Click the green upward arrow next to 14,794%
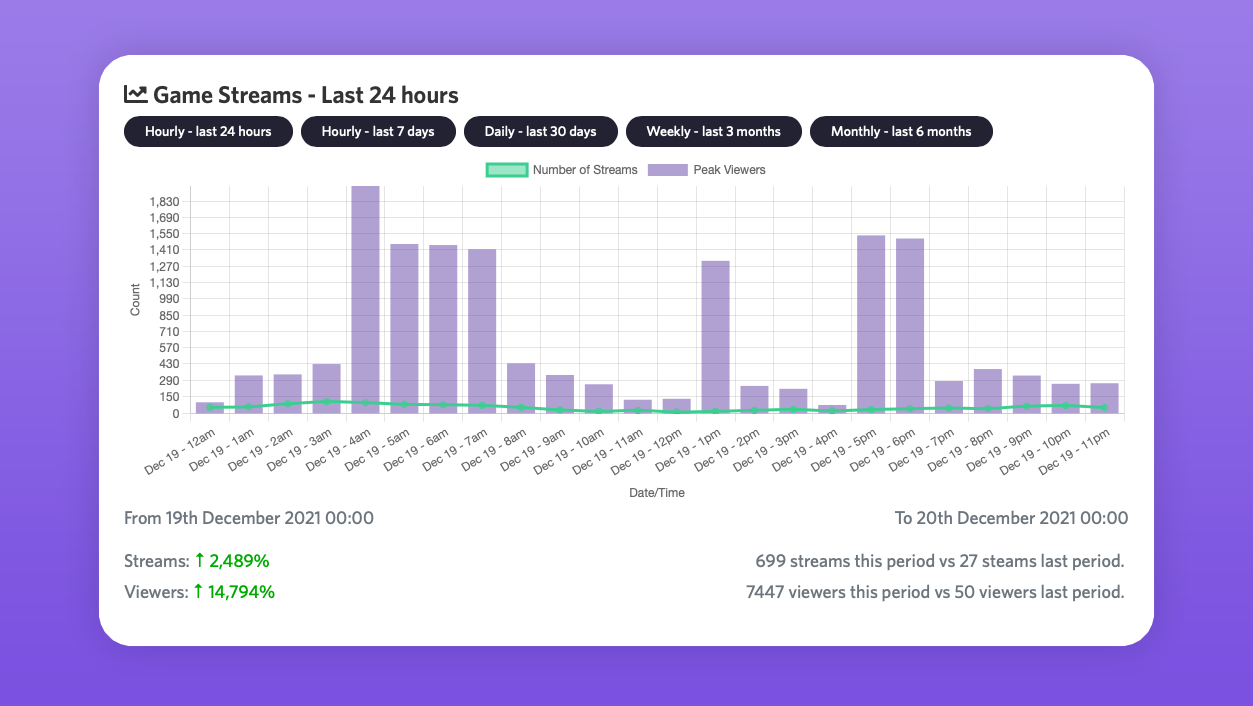 pos(199,592)
